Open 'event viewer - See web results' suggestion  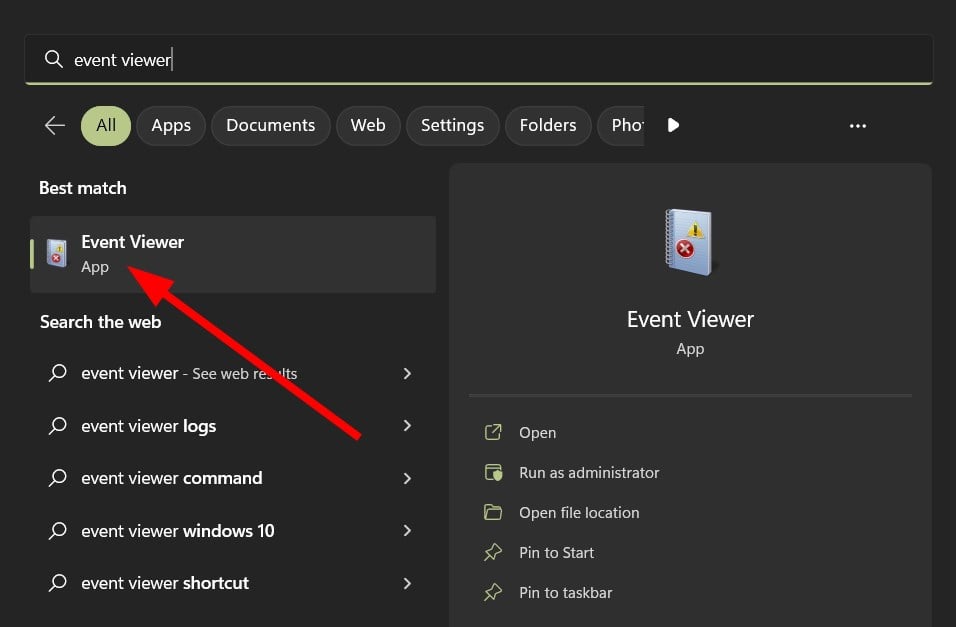(233, 373)
